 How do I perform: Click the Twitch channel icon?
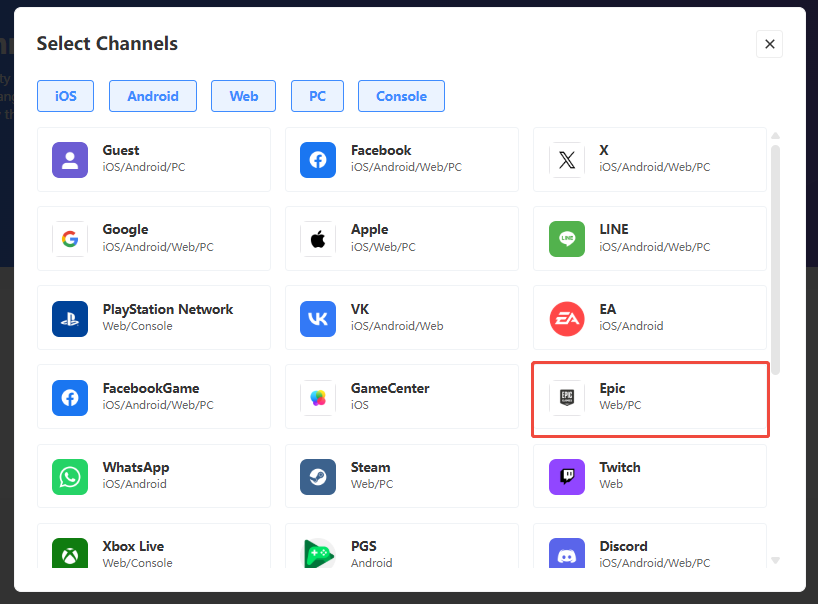566,477
